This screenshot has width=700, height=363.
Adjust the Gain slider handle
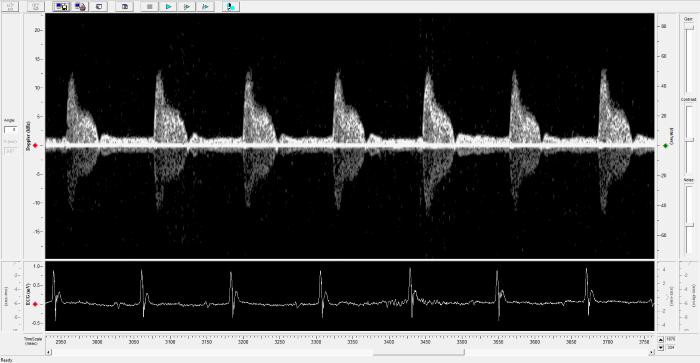coord(690,28)
